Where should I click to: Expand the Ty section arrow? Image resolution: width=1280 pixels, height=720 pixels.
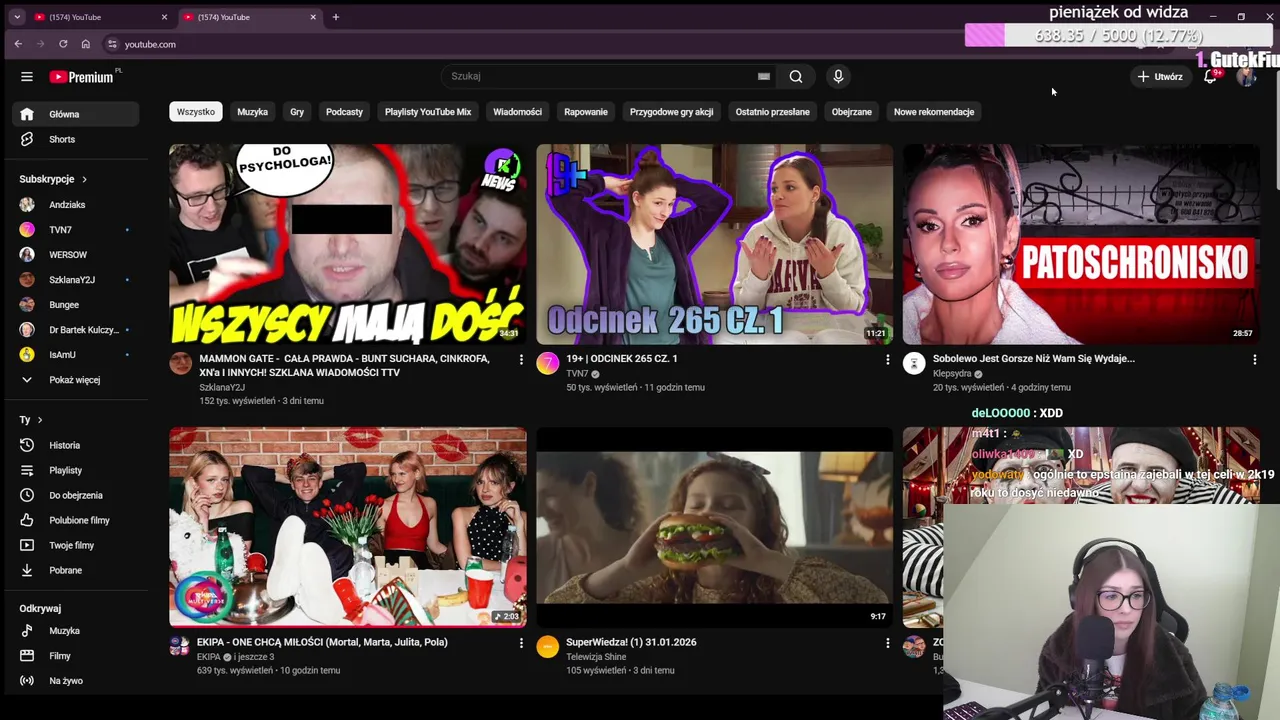click(x=40, y=420)
